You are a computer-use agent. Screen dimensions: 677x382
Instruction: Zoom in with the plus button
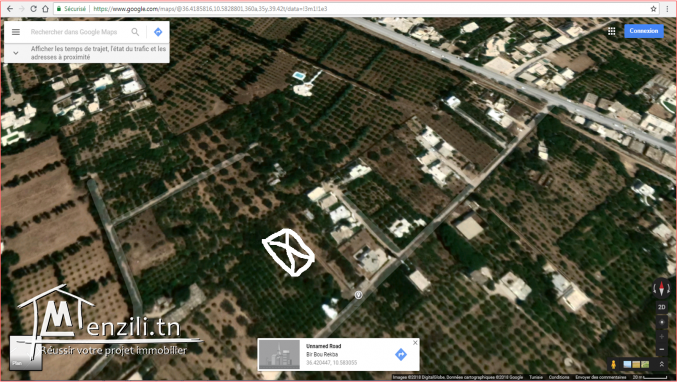pos(661,336)
